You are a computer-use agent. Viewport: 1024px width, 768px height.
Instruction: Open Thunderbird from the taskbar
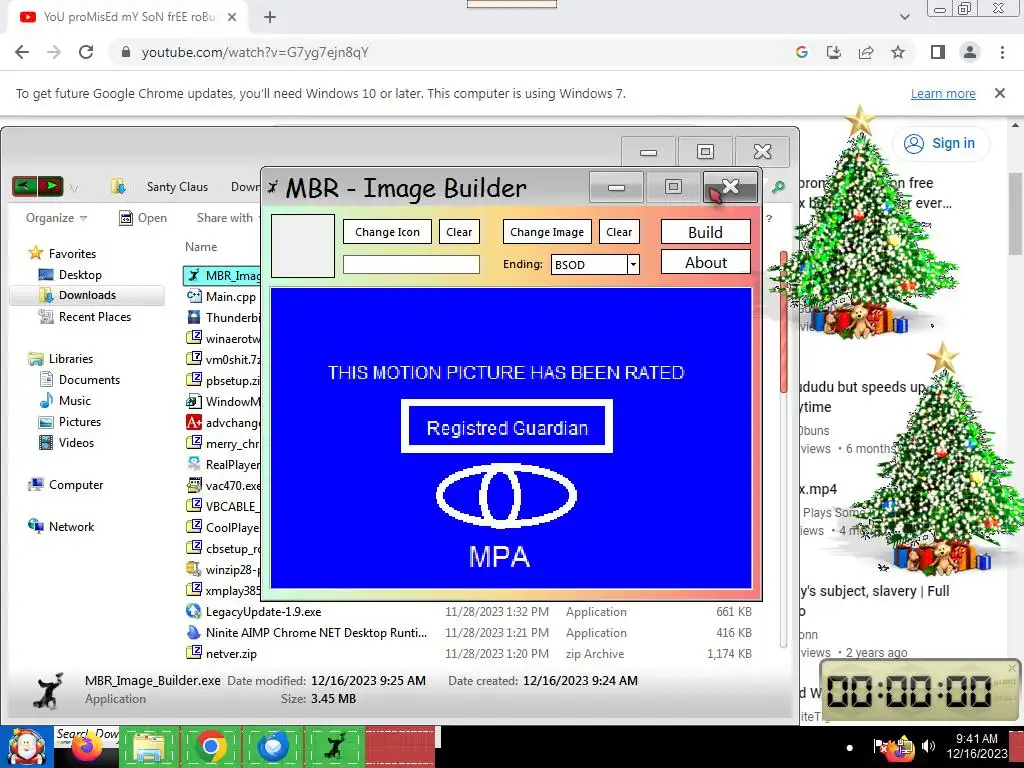[273, 746]
